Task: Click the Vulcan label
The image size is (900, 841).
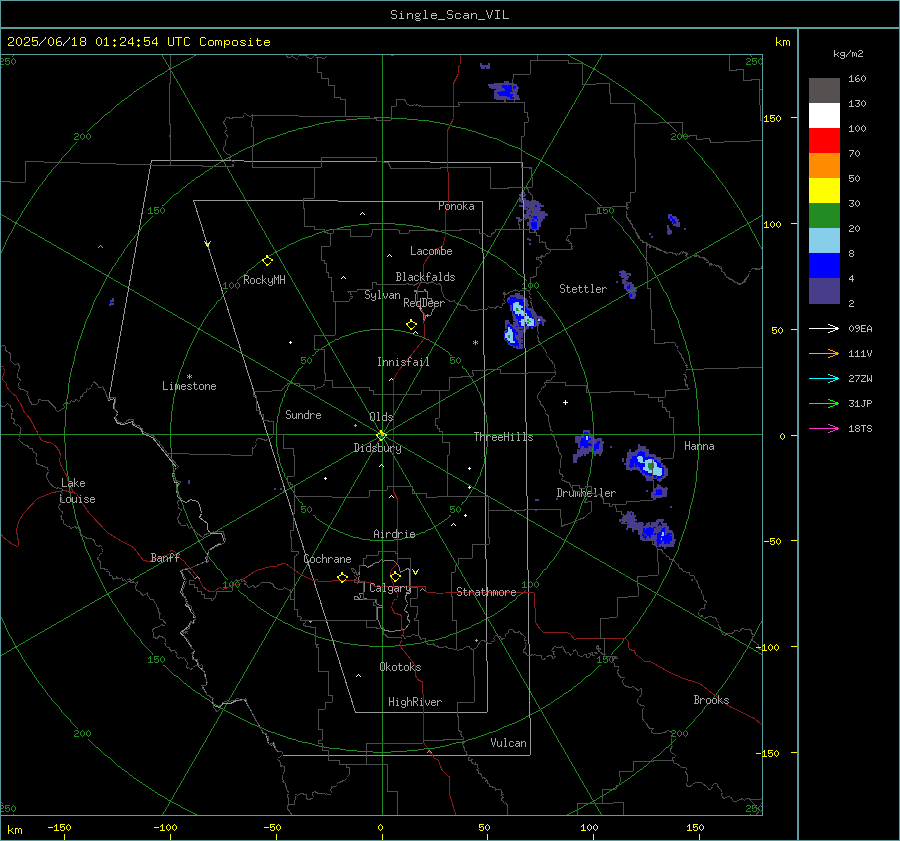Action: click(x=509, y=743)
